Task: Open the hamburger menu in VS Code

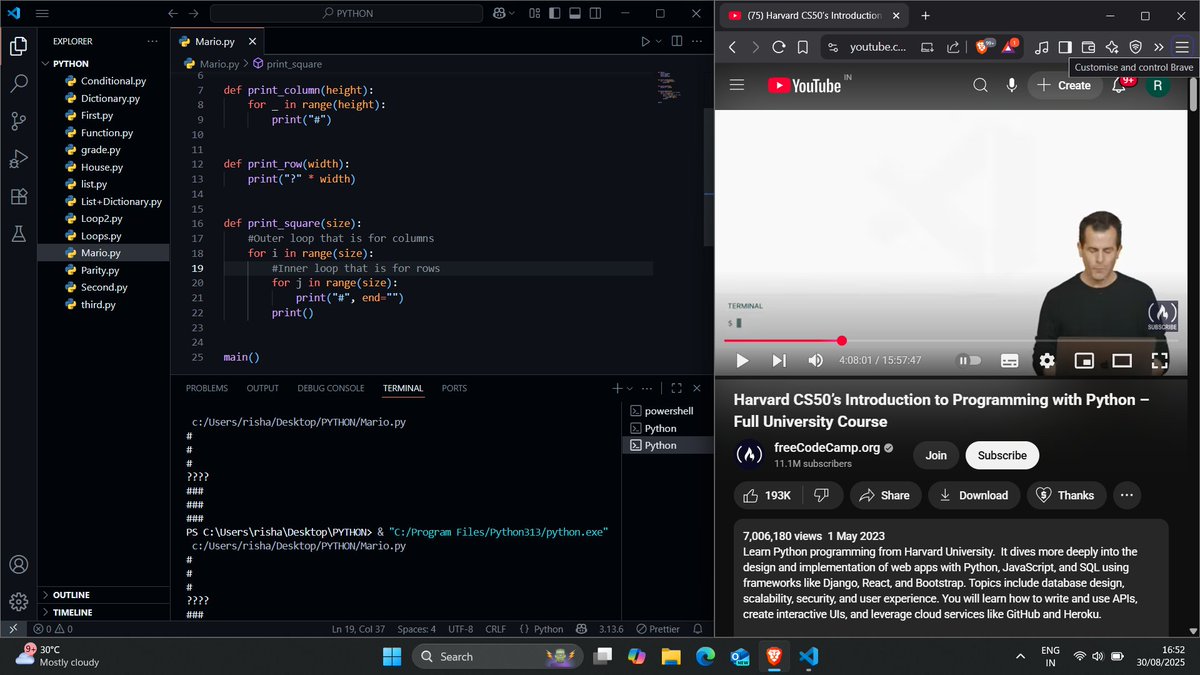Action: point(42,14)
